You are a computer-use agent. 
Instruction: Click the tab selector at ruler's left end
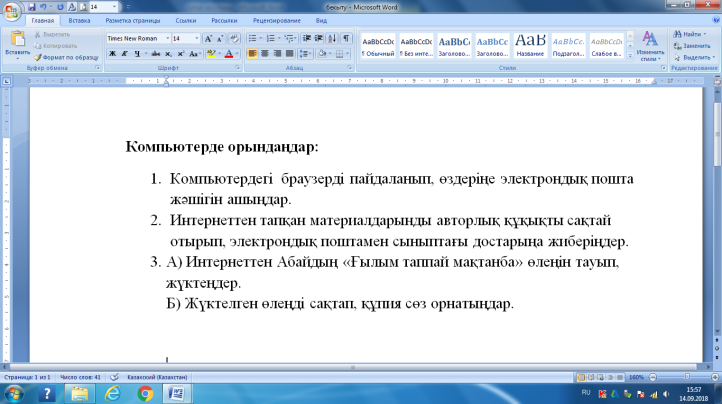pos(6,81)
